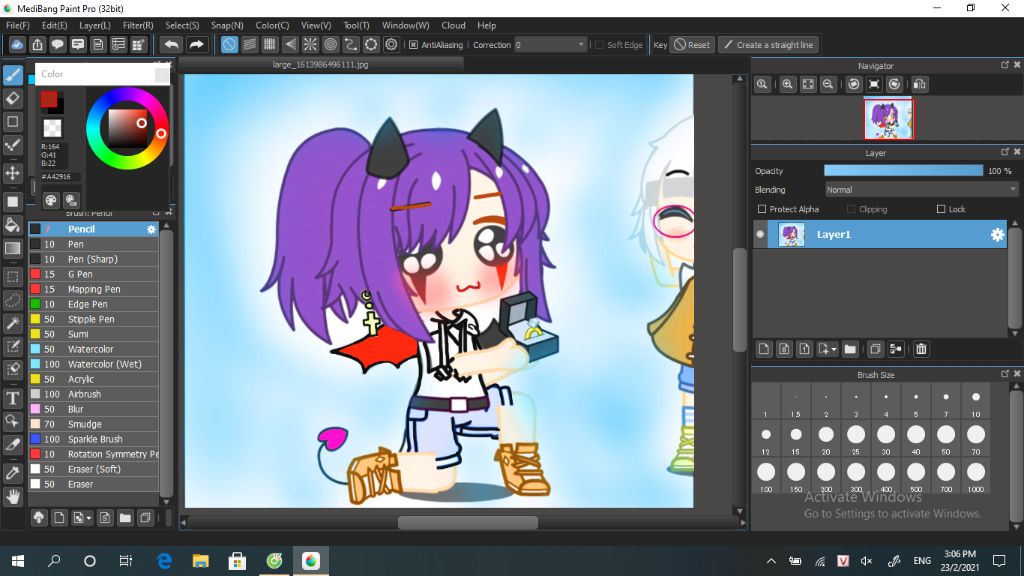Viewport: 1024px width, 576px height.
Task: Open the Correction dropdown
Action: tap(550, 45)
